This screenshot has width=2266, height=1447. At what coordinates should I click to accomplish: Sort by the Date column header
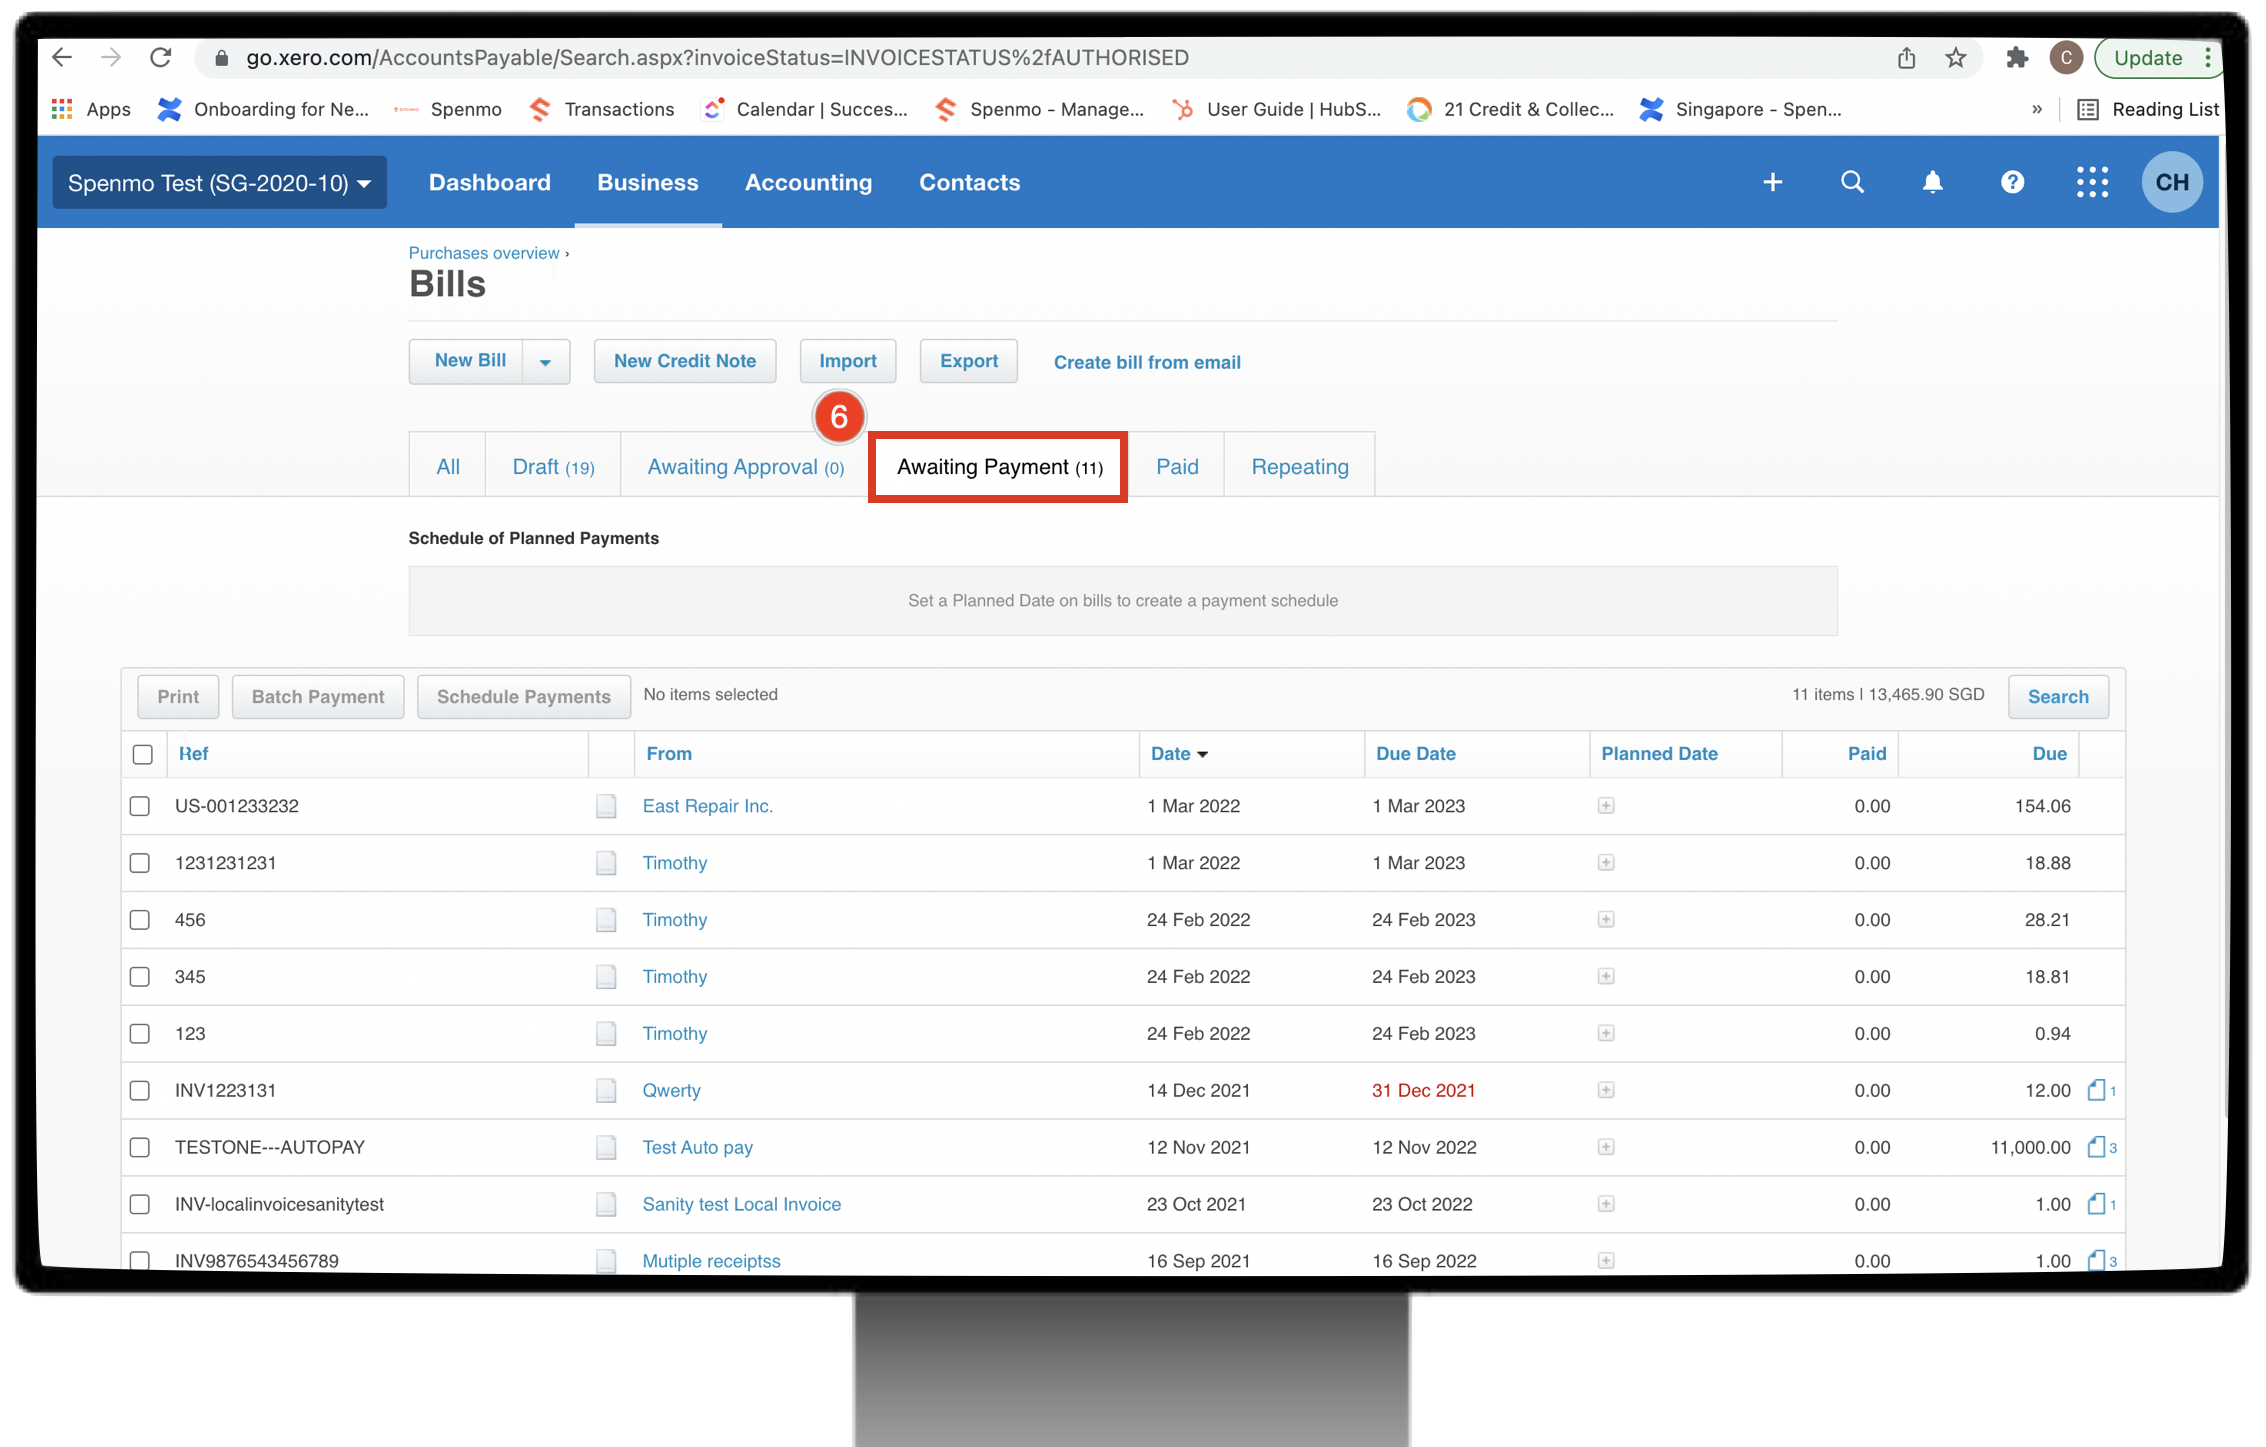[x=1178, y=754]
